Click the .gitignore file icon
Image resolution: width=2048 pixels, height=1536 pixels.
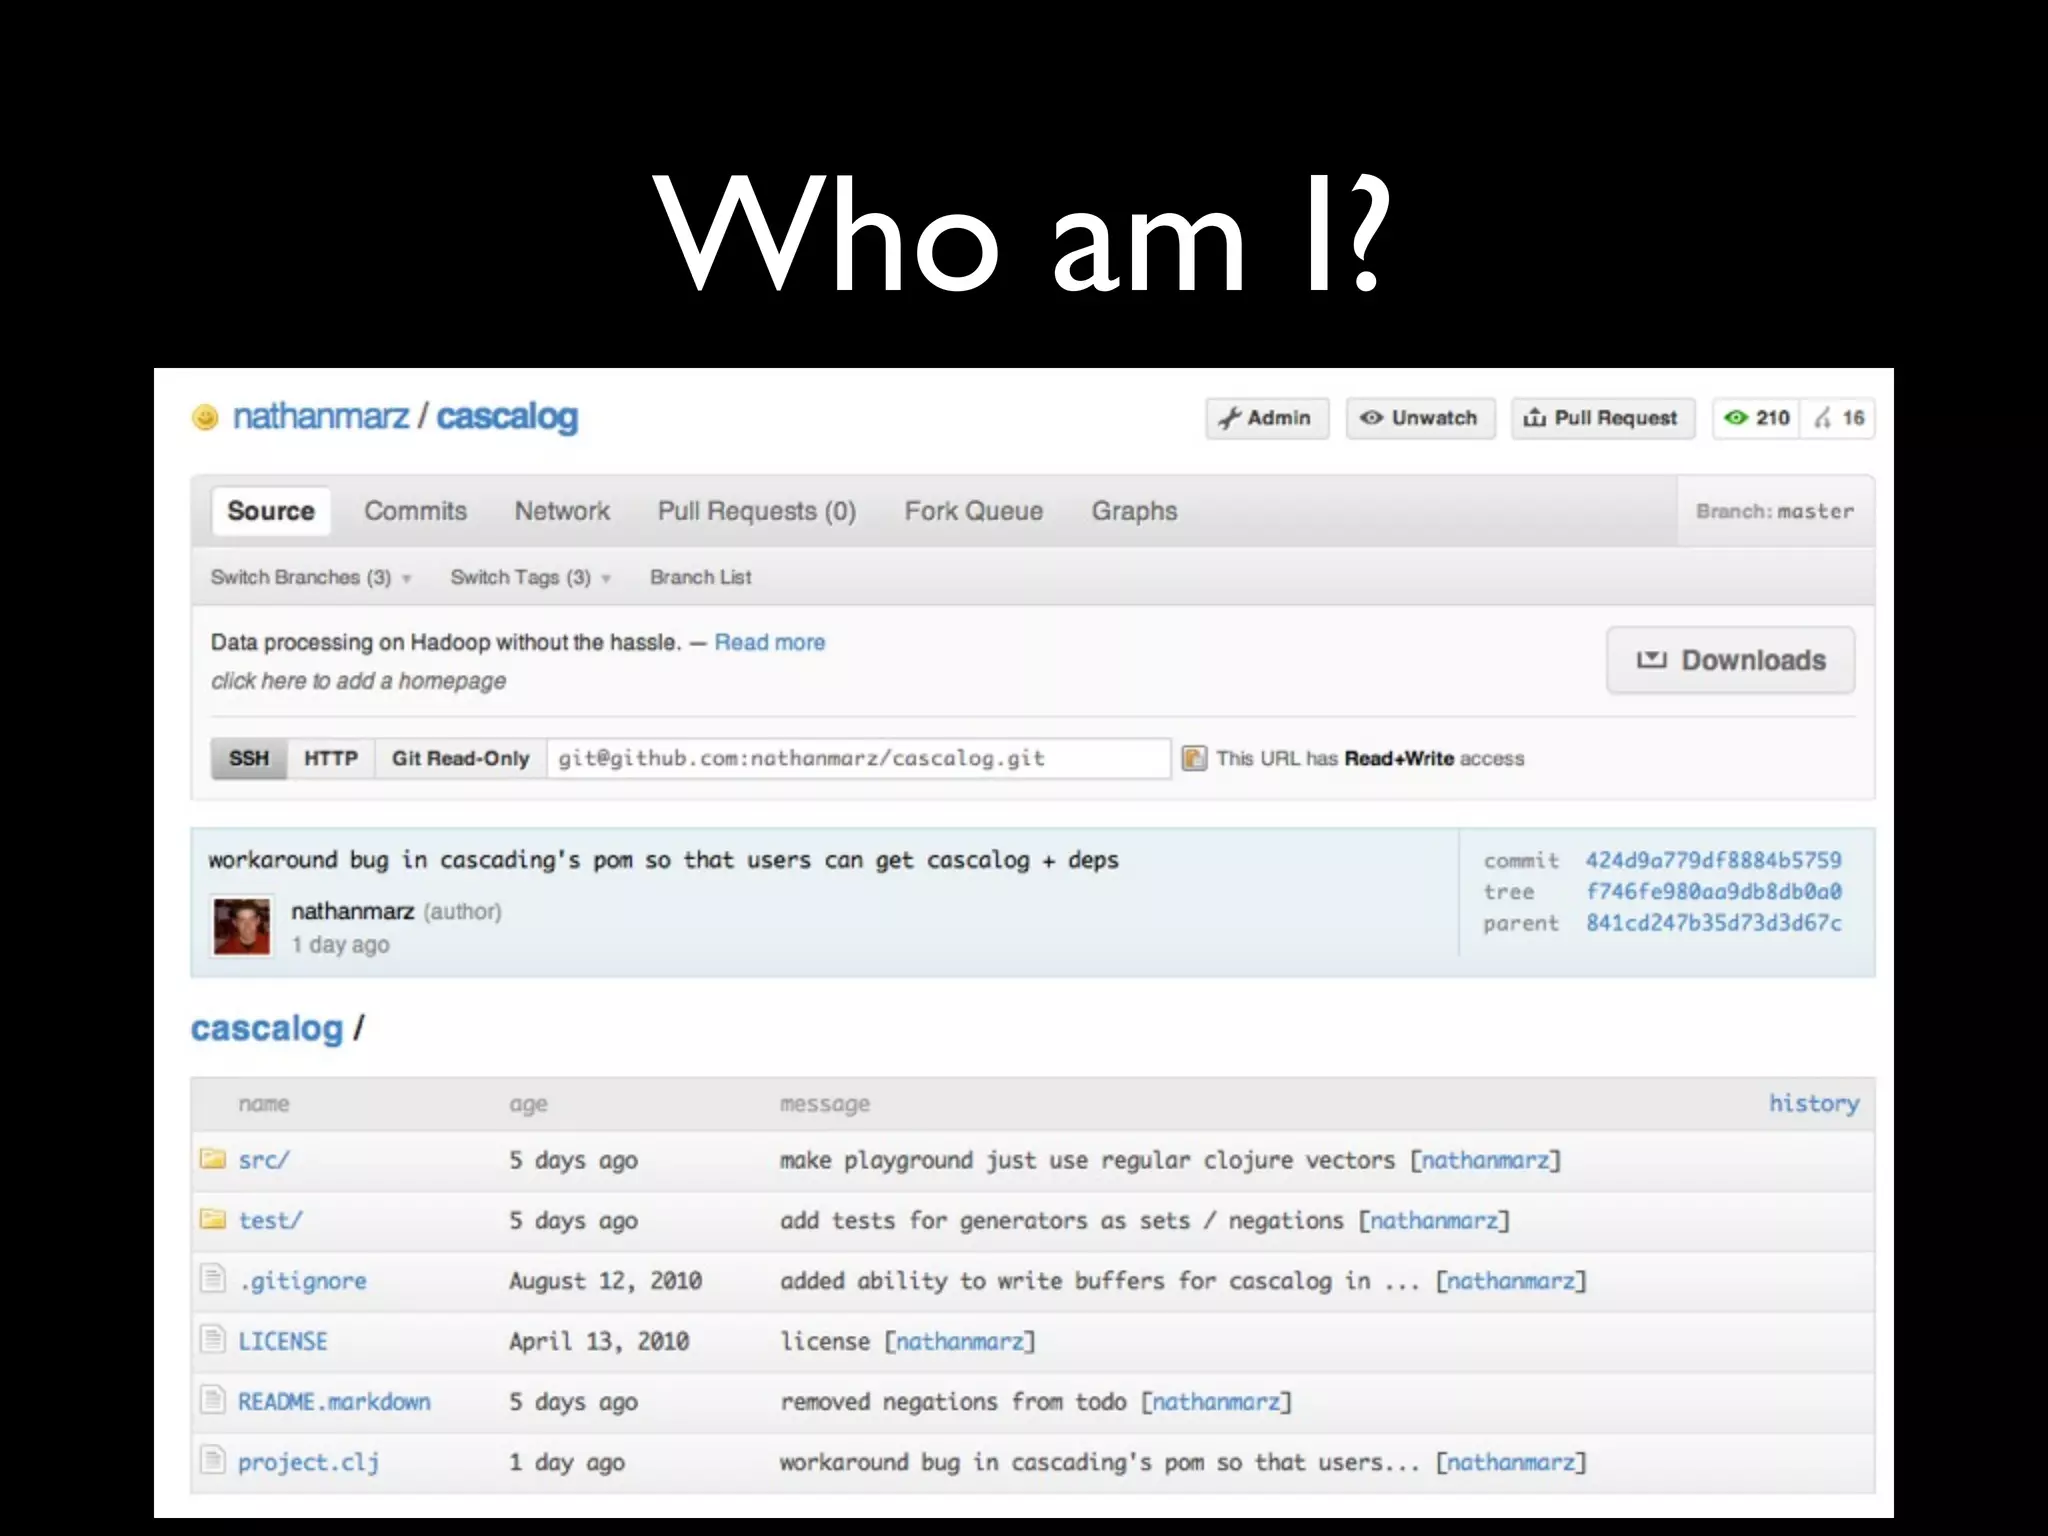click(x=213, y=1279)
